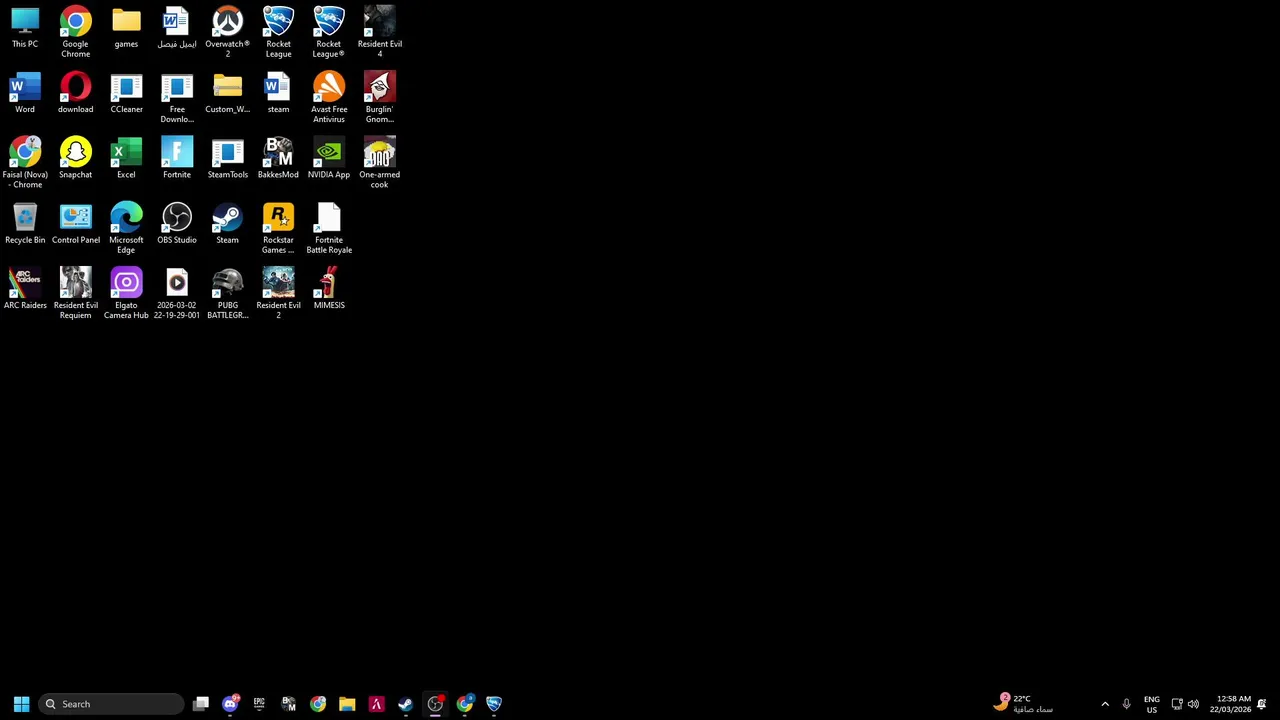The image size is (1280, 720).
Task: Open Discord from the taskbar
Action: click(x=230, y=704)
